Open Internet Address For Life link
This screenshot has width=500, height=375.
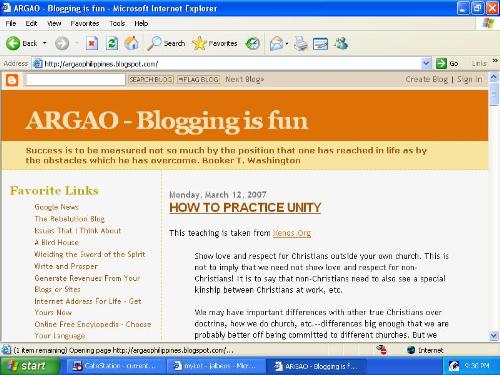point(88,307)
